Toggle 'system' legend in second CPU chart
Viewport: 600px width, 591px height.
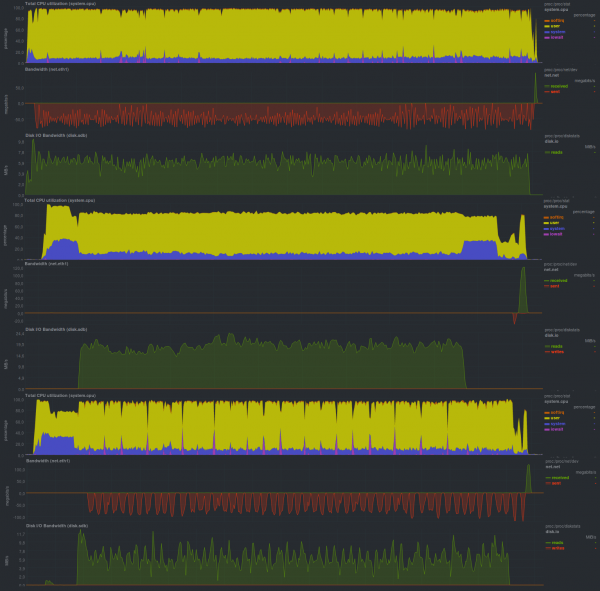coord(555,227)
